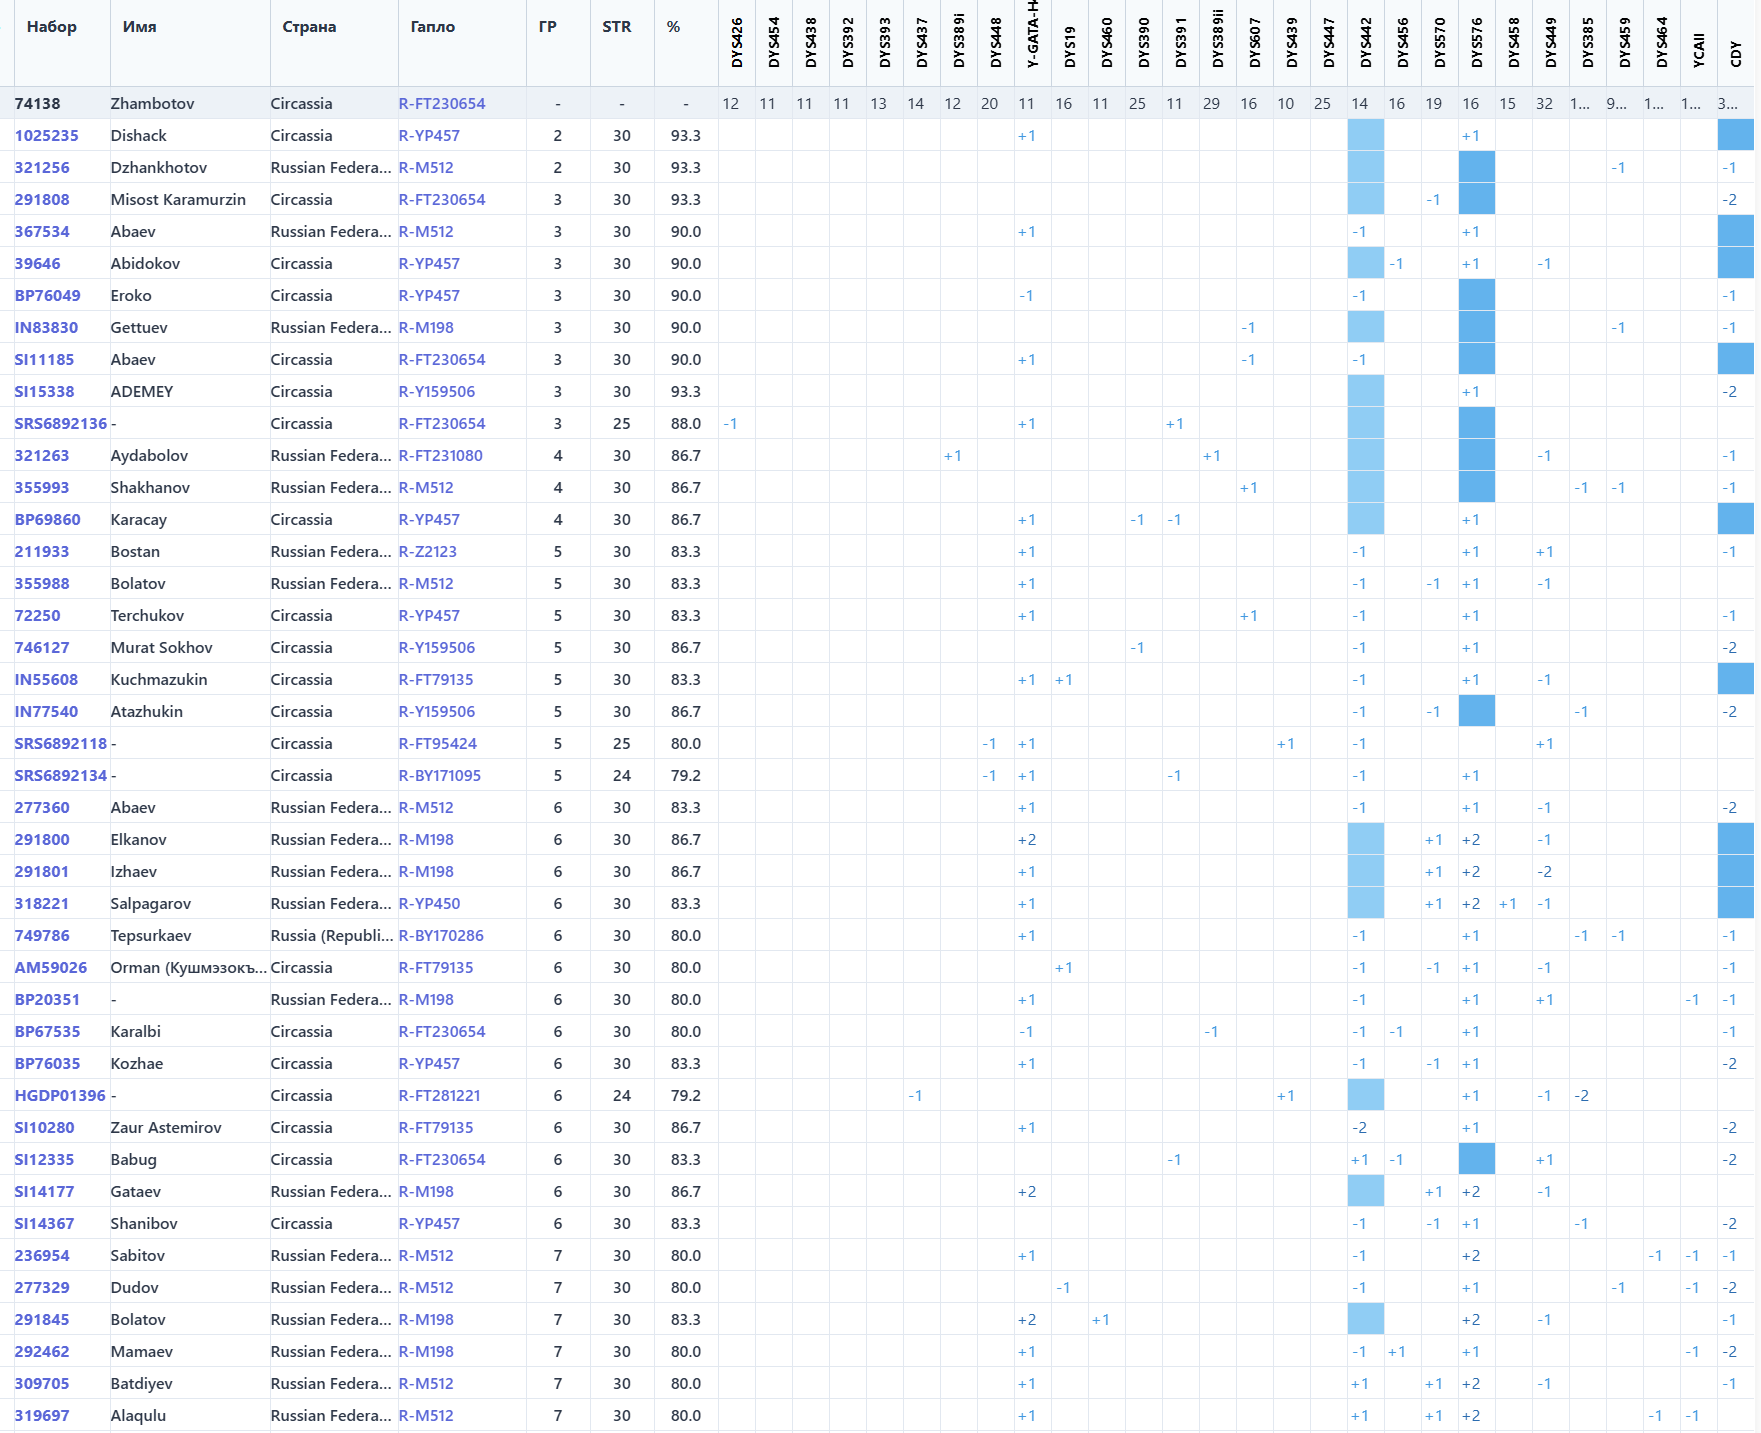Image resolution: width=1761 pixels, height=1433 pixels.
Task: Sort by the Набор column header
Action: coord(51,27)
